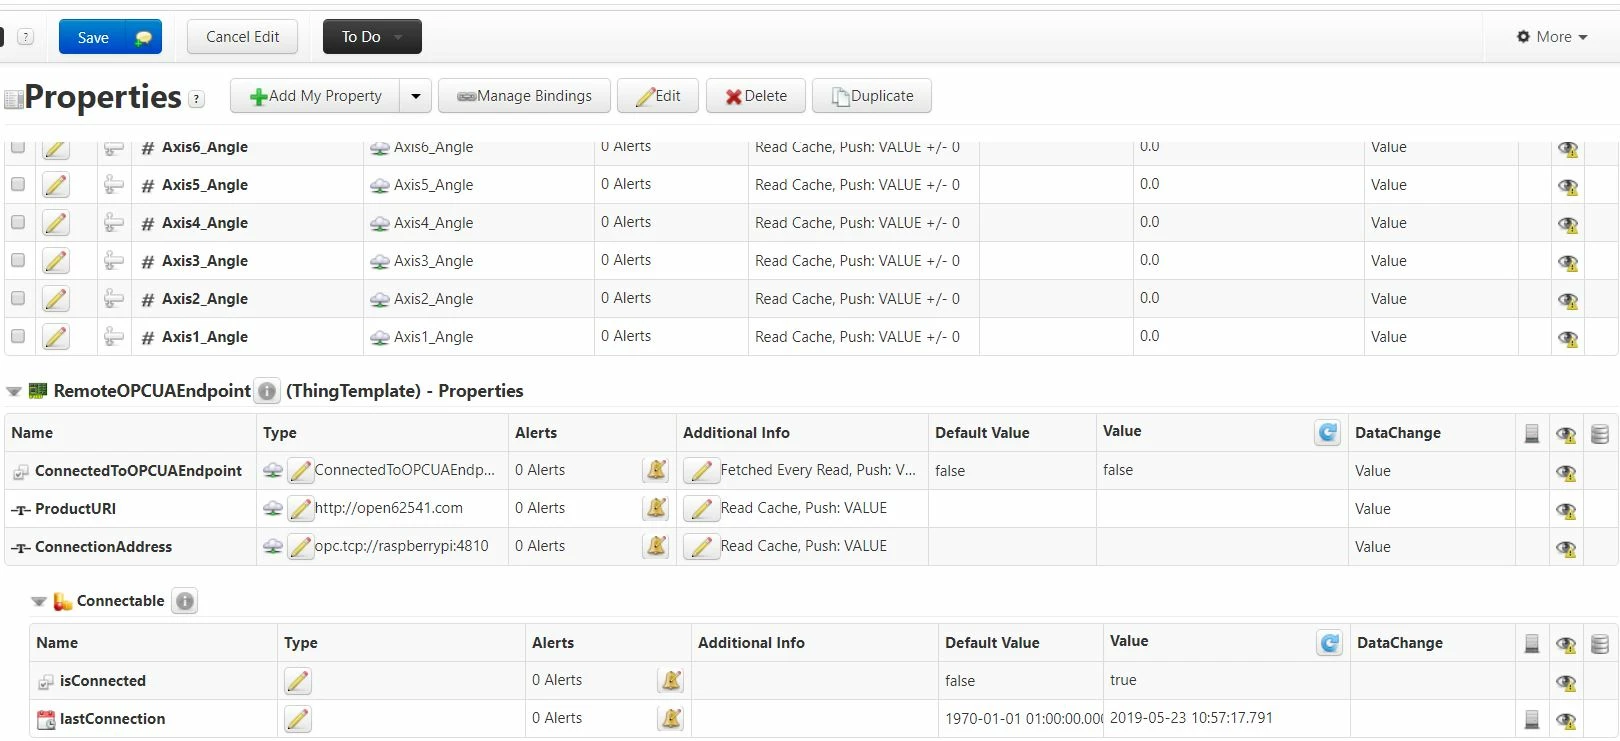The height and width of the screenshot is (741, 1620).
Task: Open alerts bell for isConnected
Action: [x=671, y=680]
